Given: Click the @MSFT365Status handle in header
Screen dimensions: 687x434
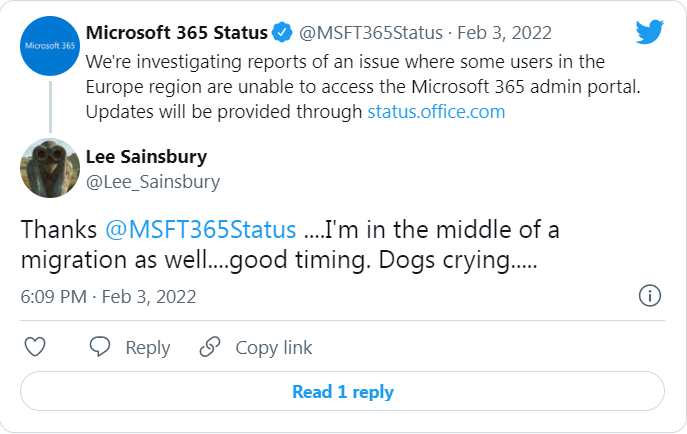Looking at the screenshot, I should pos(366,35).
